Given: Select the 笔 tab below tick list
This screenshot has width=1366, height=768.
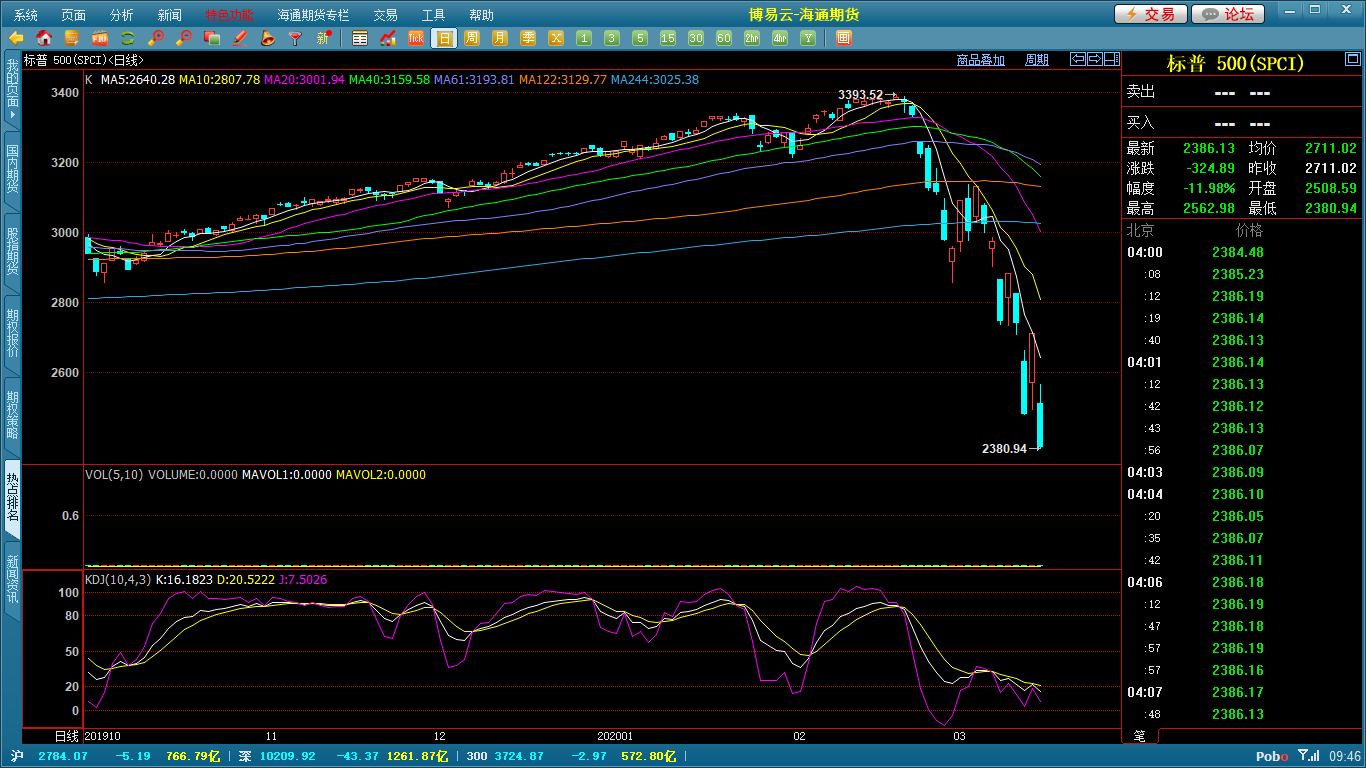Looking at the screenshot, I should (x=1140, y=736).
